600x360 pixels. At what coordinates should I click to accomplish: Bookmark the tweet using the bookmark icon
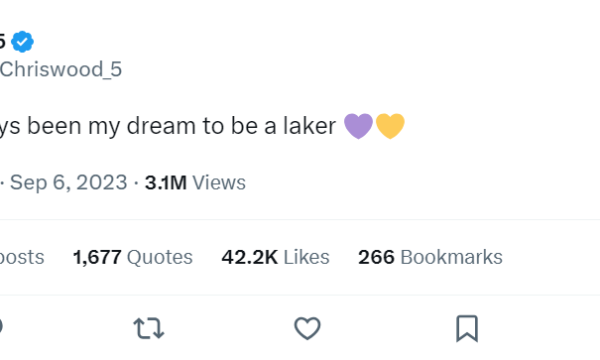tap(467, 328)
